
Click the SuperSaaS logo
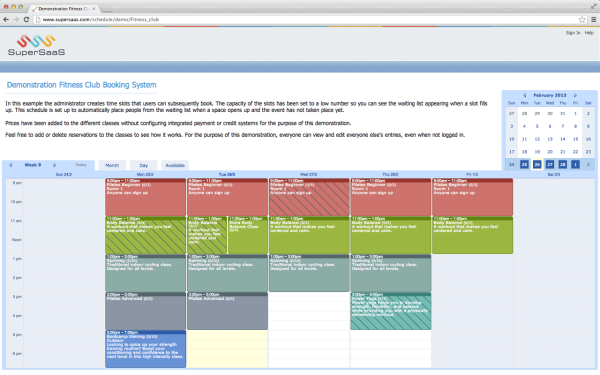(36, 45)
